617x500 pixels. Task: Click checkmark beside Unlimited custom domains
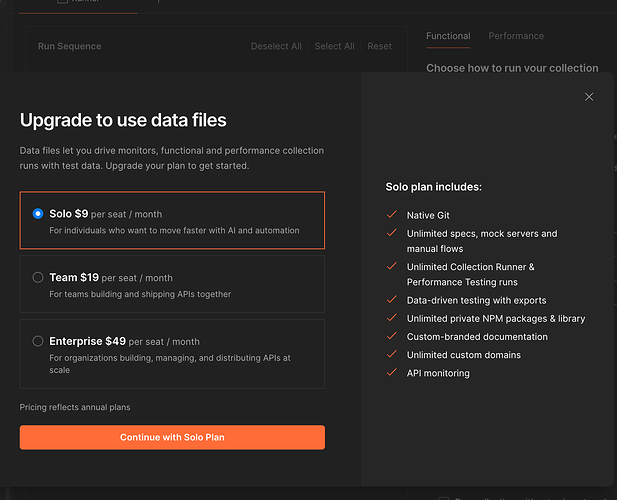pyautogui.click(x=392, y=354)
